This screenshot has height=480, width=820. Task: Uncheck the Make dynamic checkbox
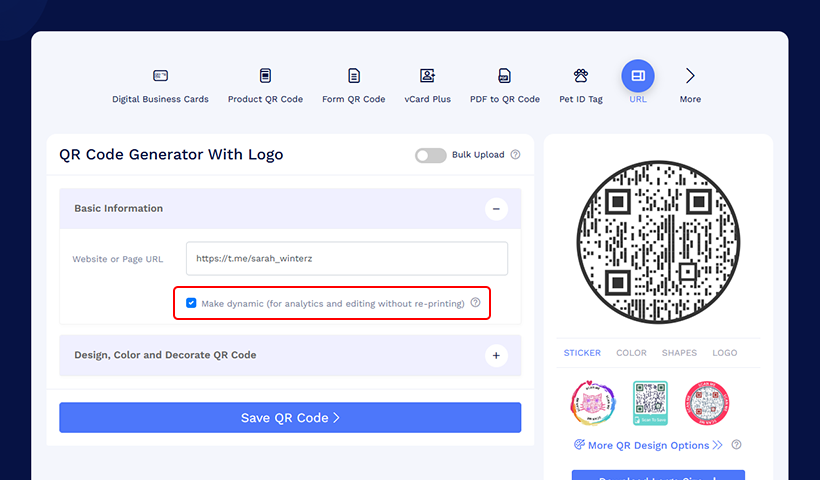click(191, 303)
